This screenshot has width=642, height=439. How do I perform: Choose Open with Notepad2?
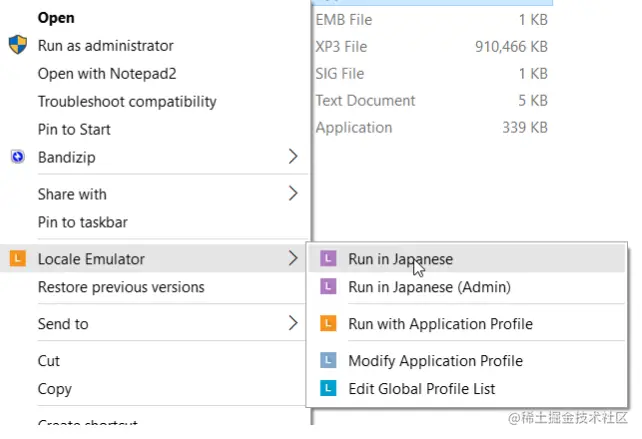point(98,73)
